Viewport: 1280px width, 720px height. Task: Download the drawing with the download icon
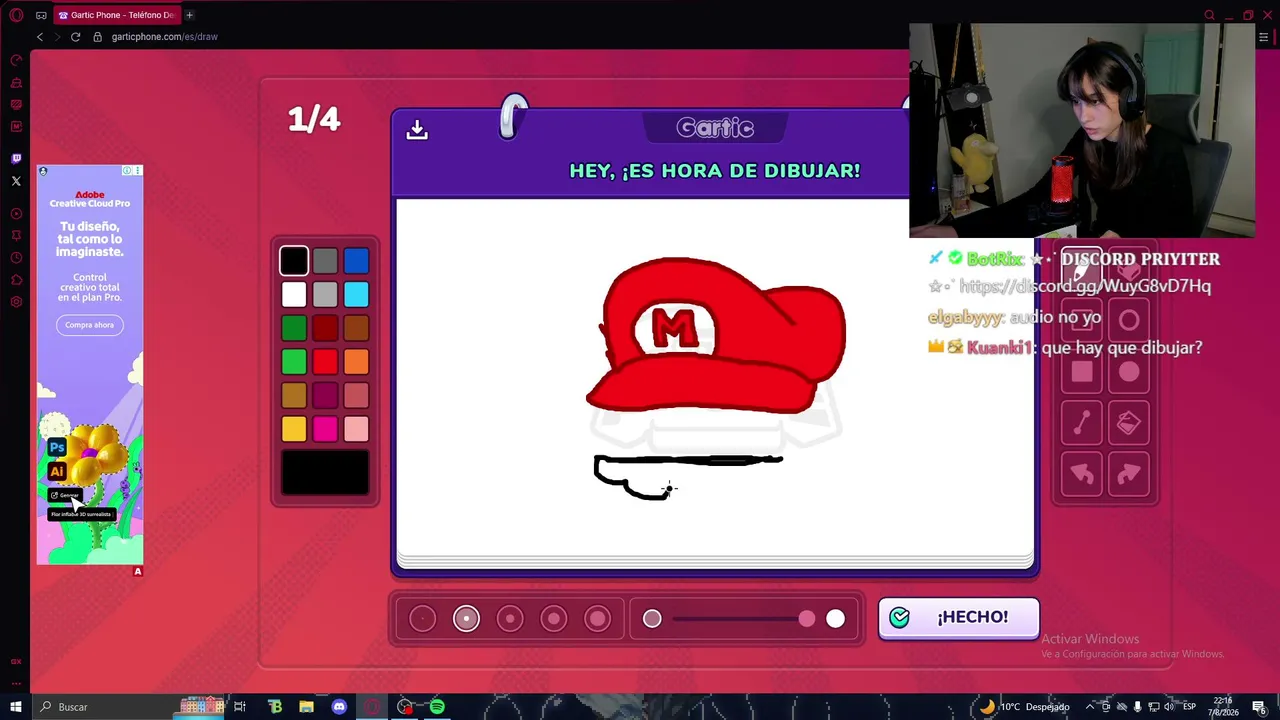[x=417, y=130]
